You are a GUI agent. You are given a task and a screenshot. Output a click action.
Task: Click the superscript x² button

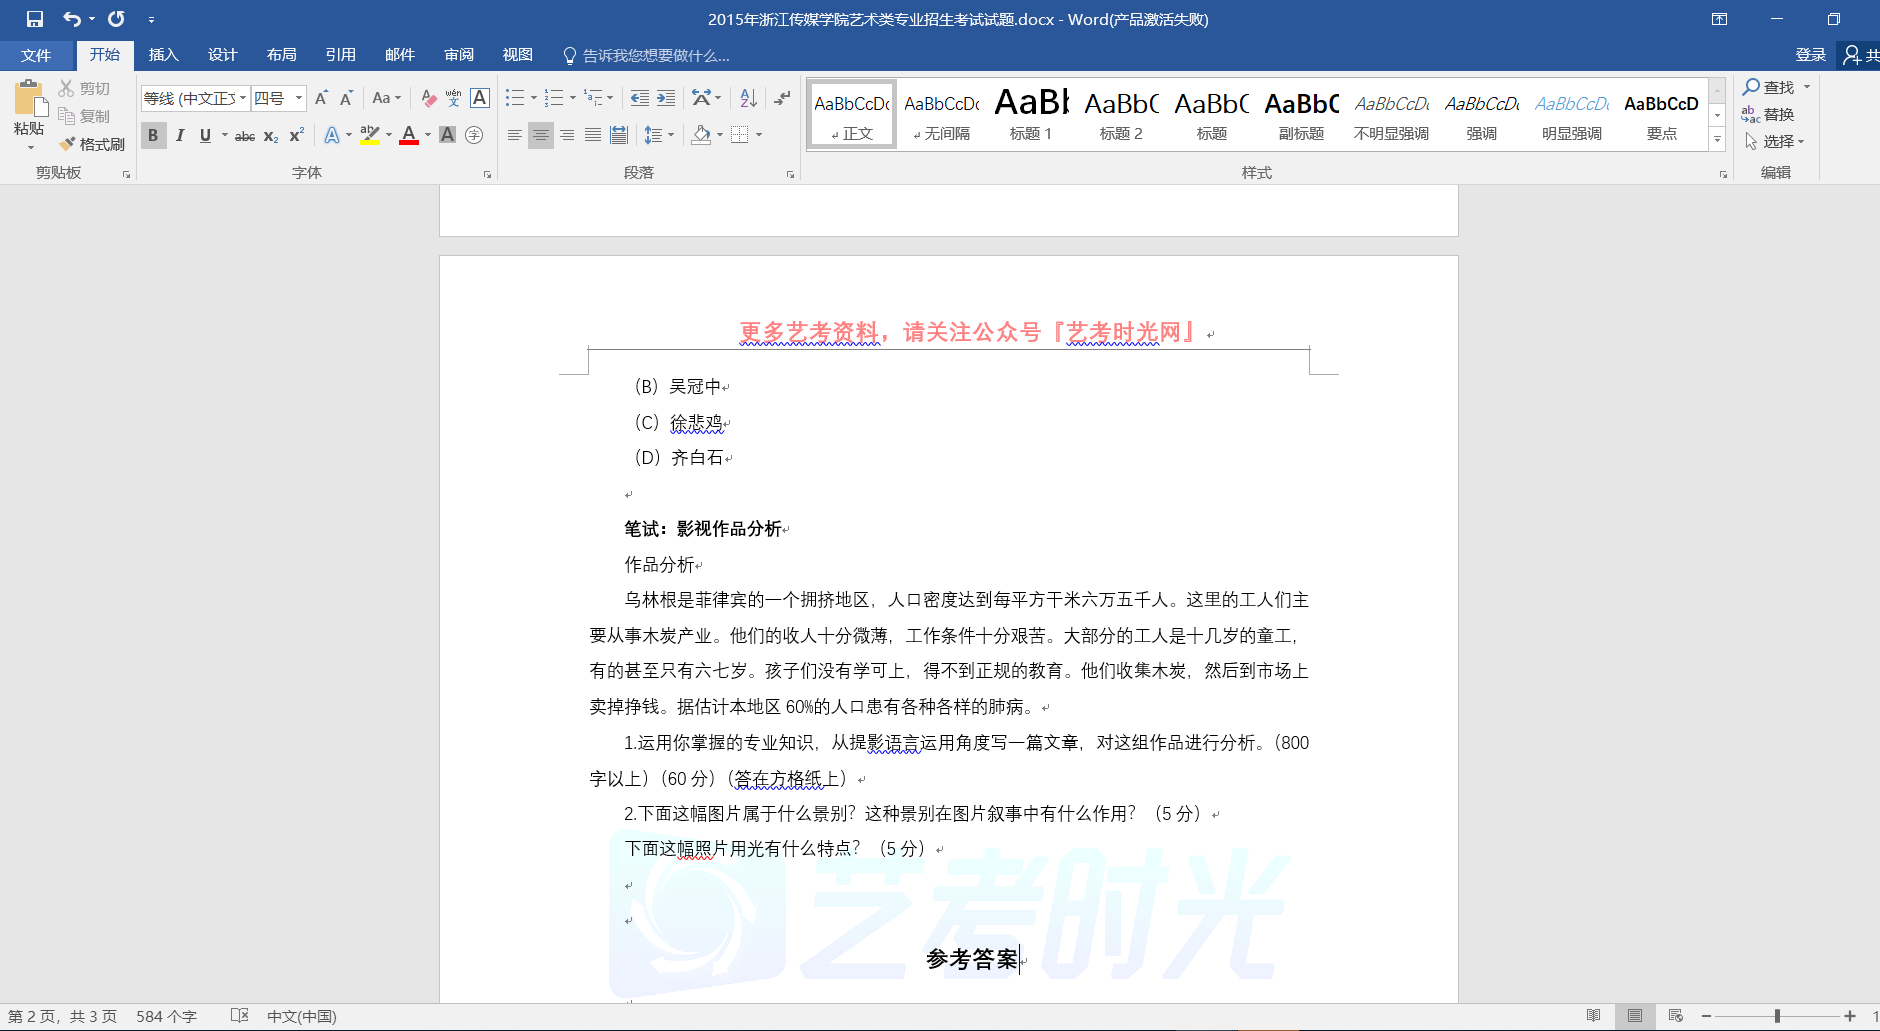point(297,135)
